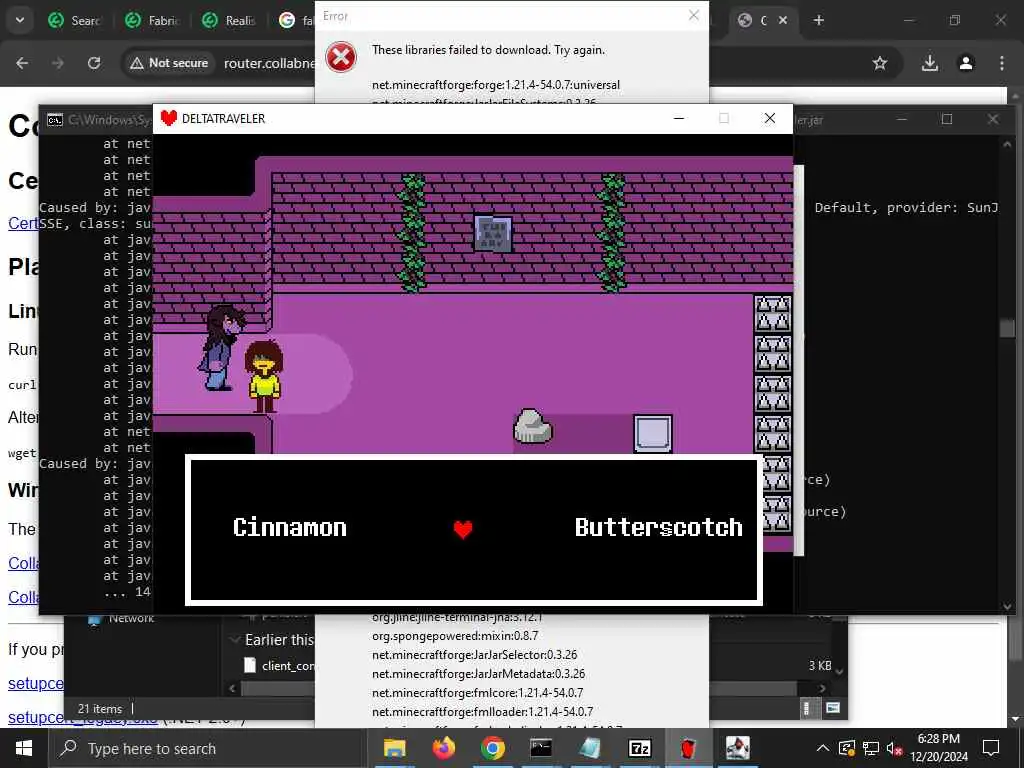Click the router.collabne address bar text
Image resolution: width=1024 pixels, height=768 pixels.
tap(269, 63)
